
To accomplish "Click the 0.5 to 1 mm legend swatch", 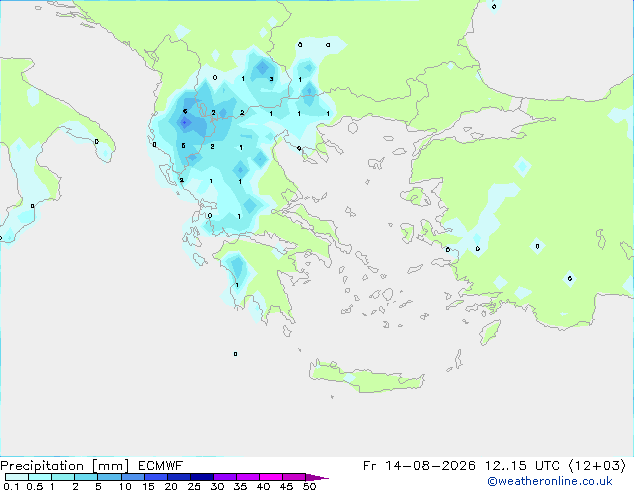I will pyautogui.click(x=40, y=477).
